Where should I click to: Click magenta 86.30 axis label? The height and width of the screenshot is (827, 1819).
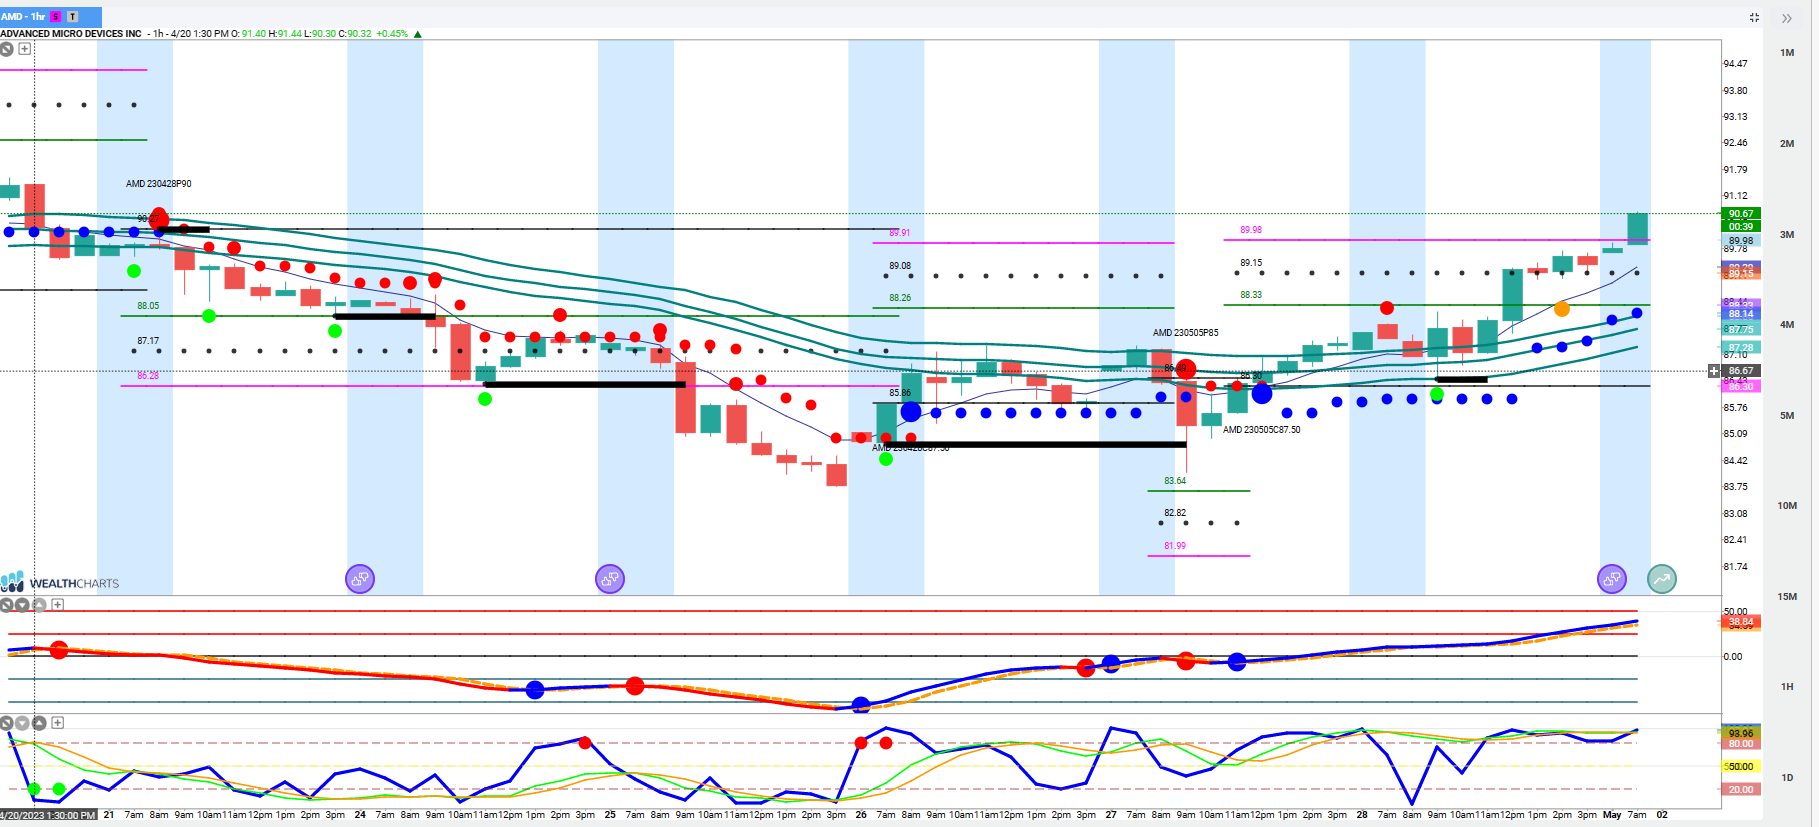1741,386
